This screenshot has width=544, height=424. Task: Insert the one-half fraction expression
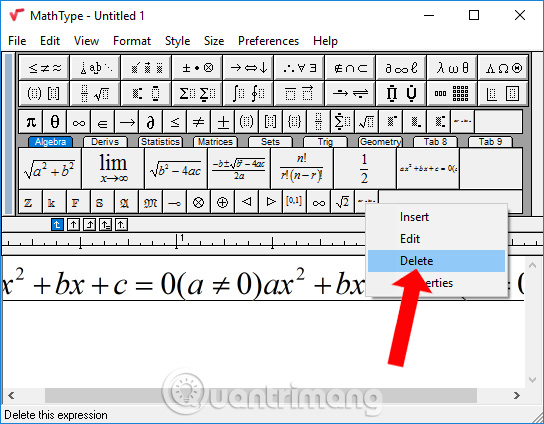pos(365,169)
